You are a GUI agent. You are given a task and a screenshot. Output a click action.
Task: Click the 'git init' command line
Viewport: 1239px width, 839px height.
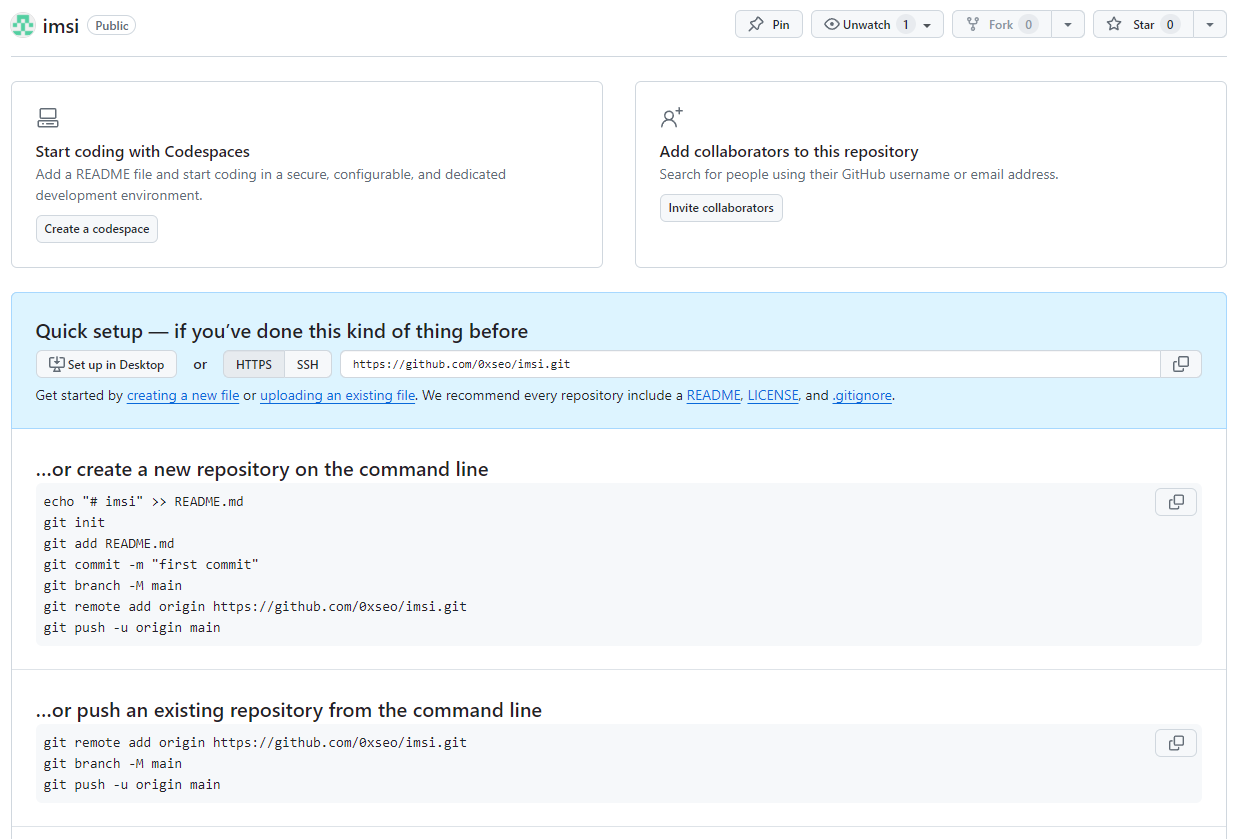tap(74, 522)
